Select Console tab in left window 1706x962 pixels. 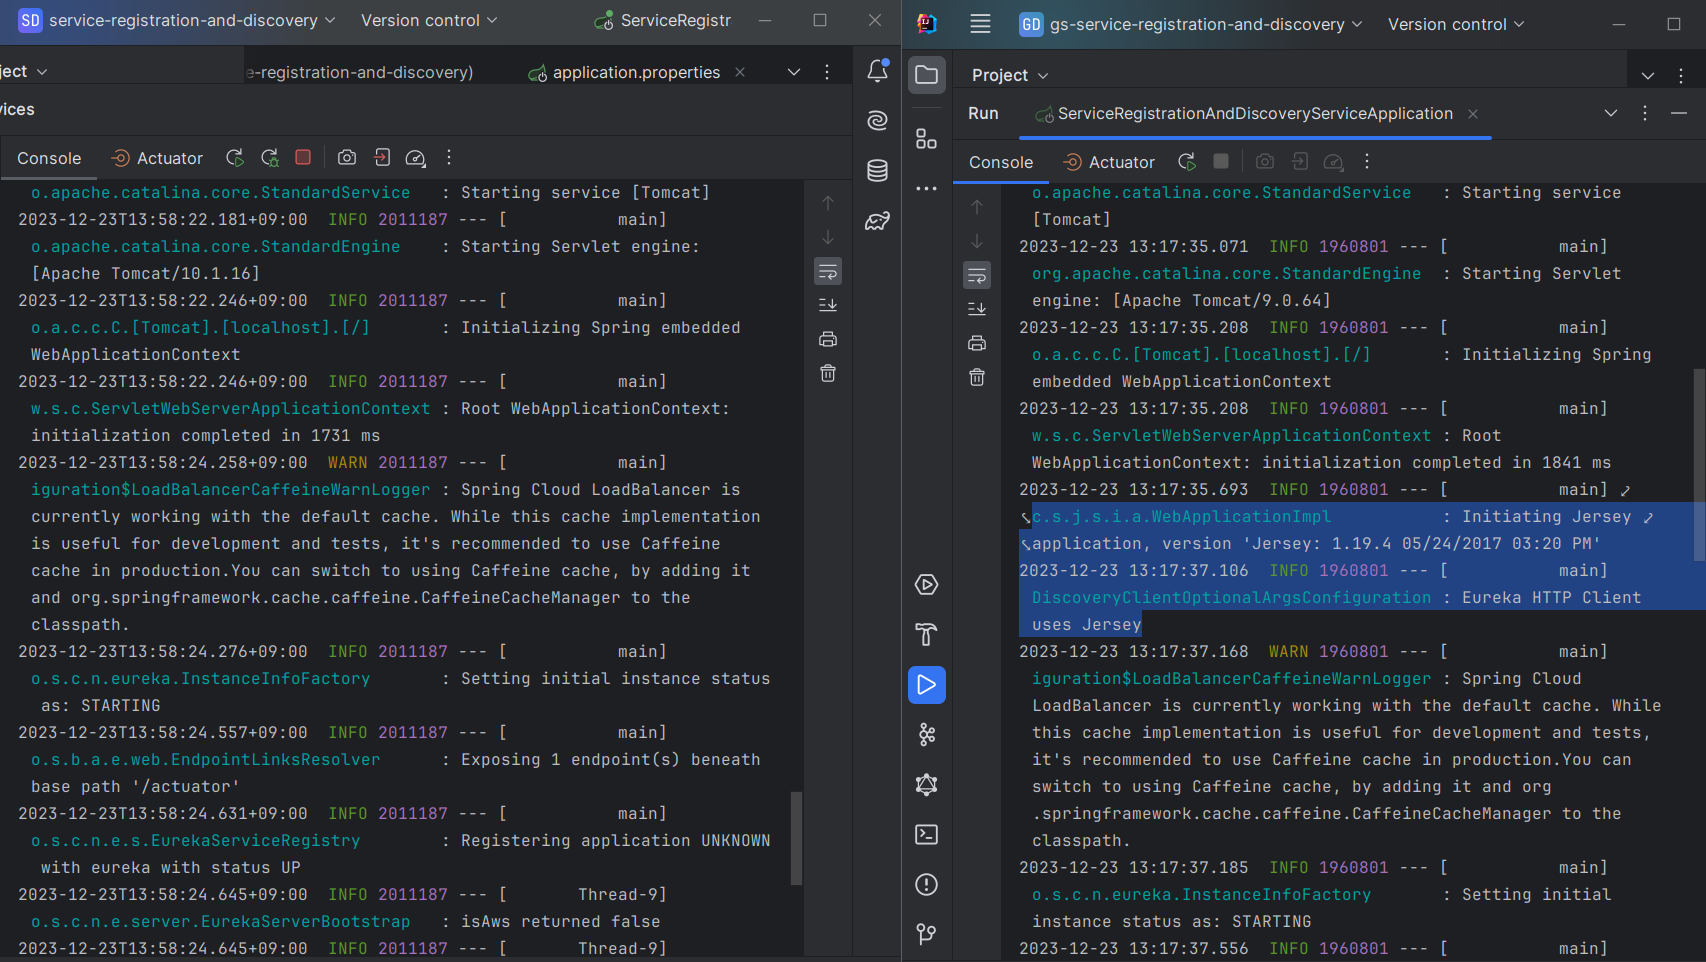pos(49,158)
